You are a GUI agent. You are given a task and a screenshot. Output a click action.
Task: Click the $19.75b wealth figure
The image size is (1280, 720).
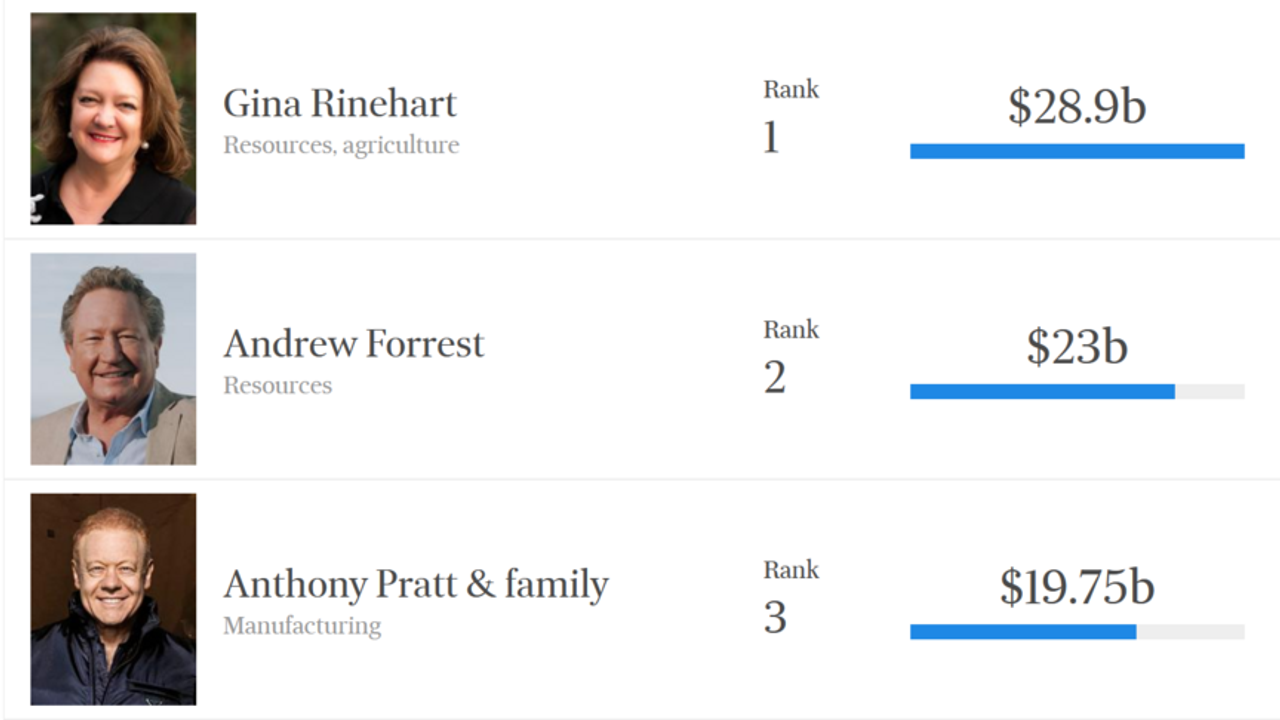pyautogui.click(x=1077, y=587)
